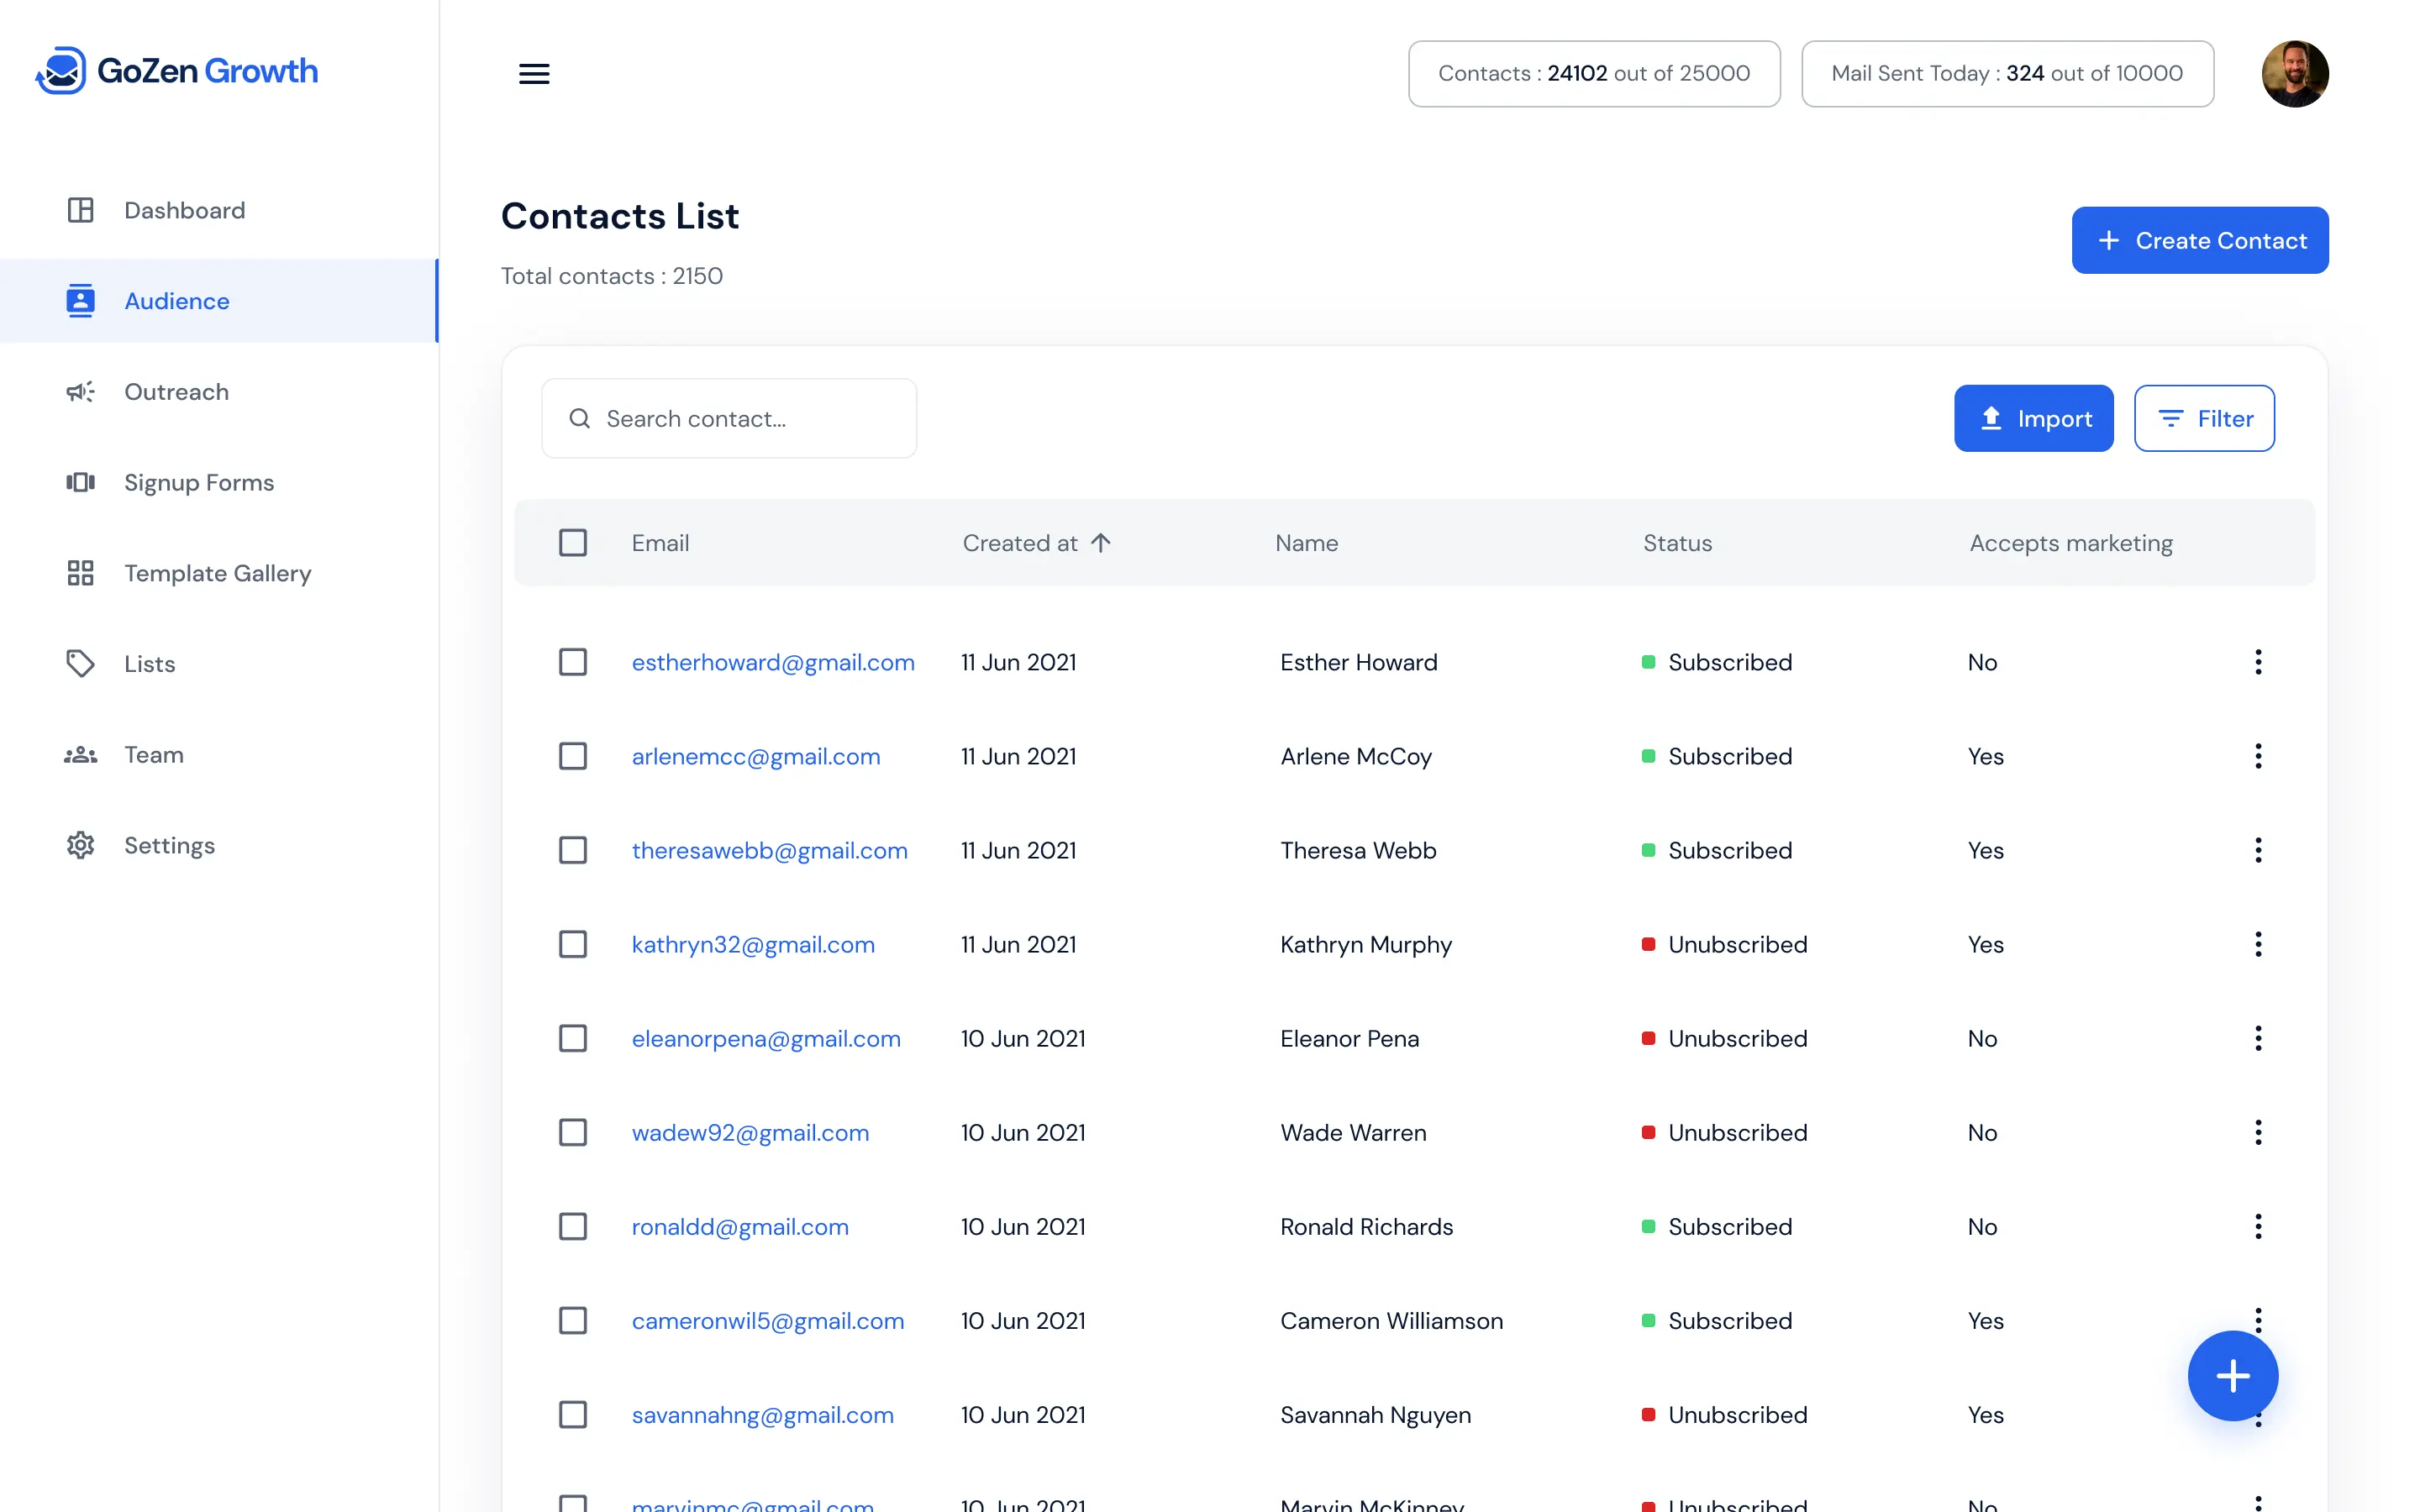Click the Mail Sent Today counter
Image resolution: width=2420 pixels, height=1512 pixels.
click(2006, 73)
